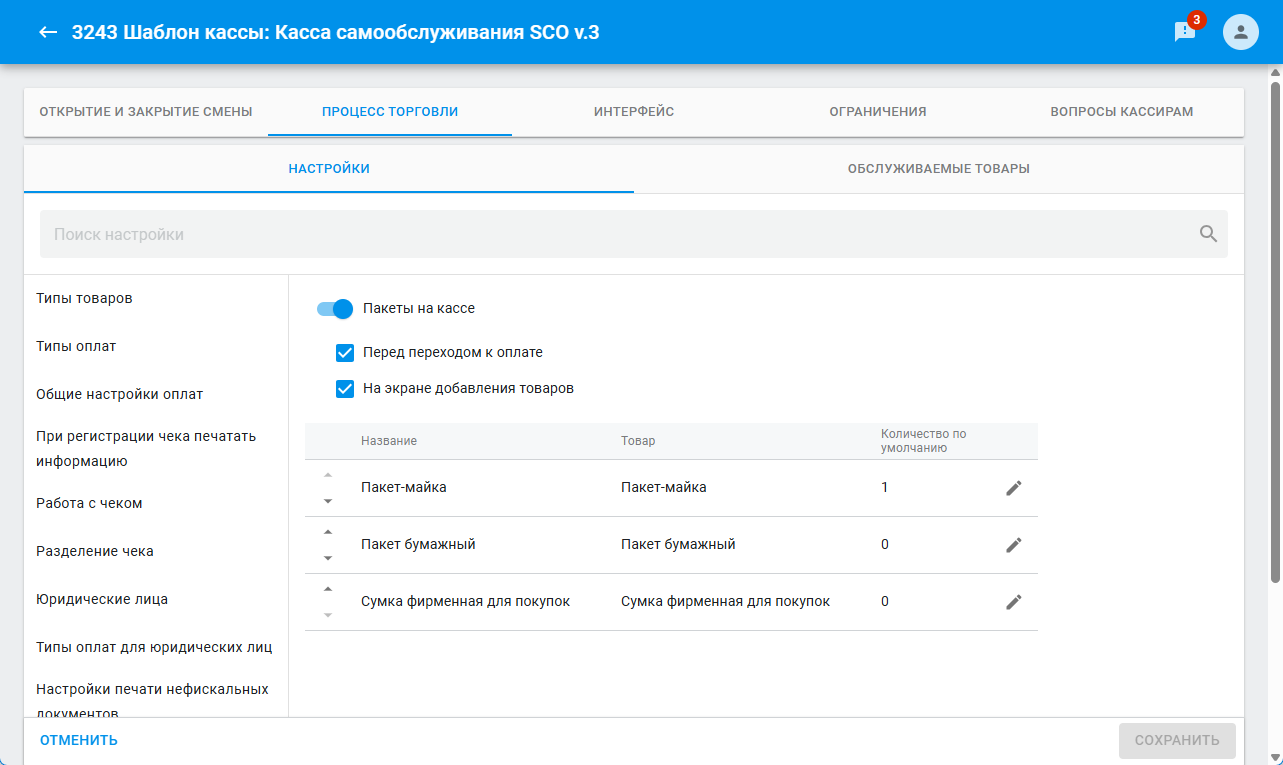Viewport: 1283px width, 765px height.
Task: Click the Товар column header
Action: tap(638, 441)
